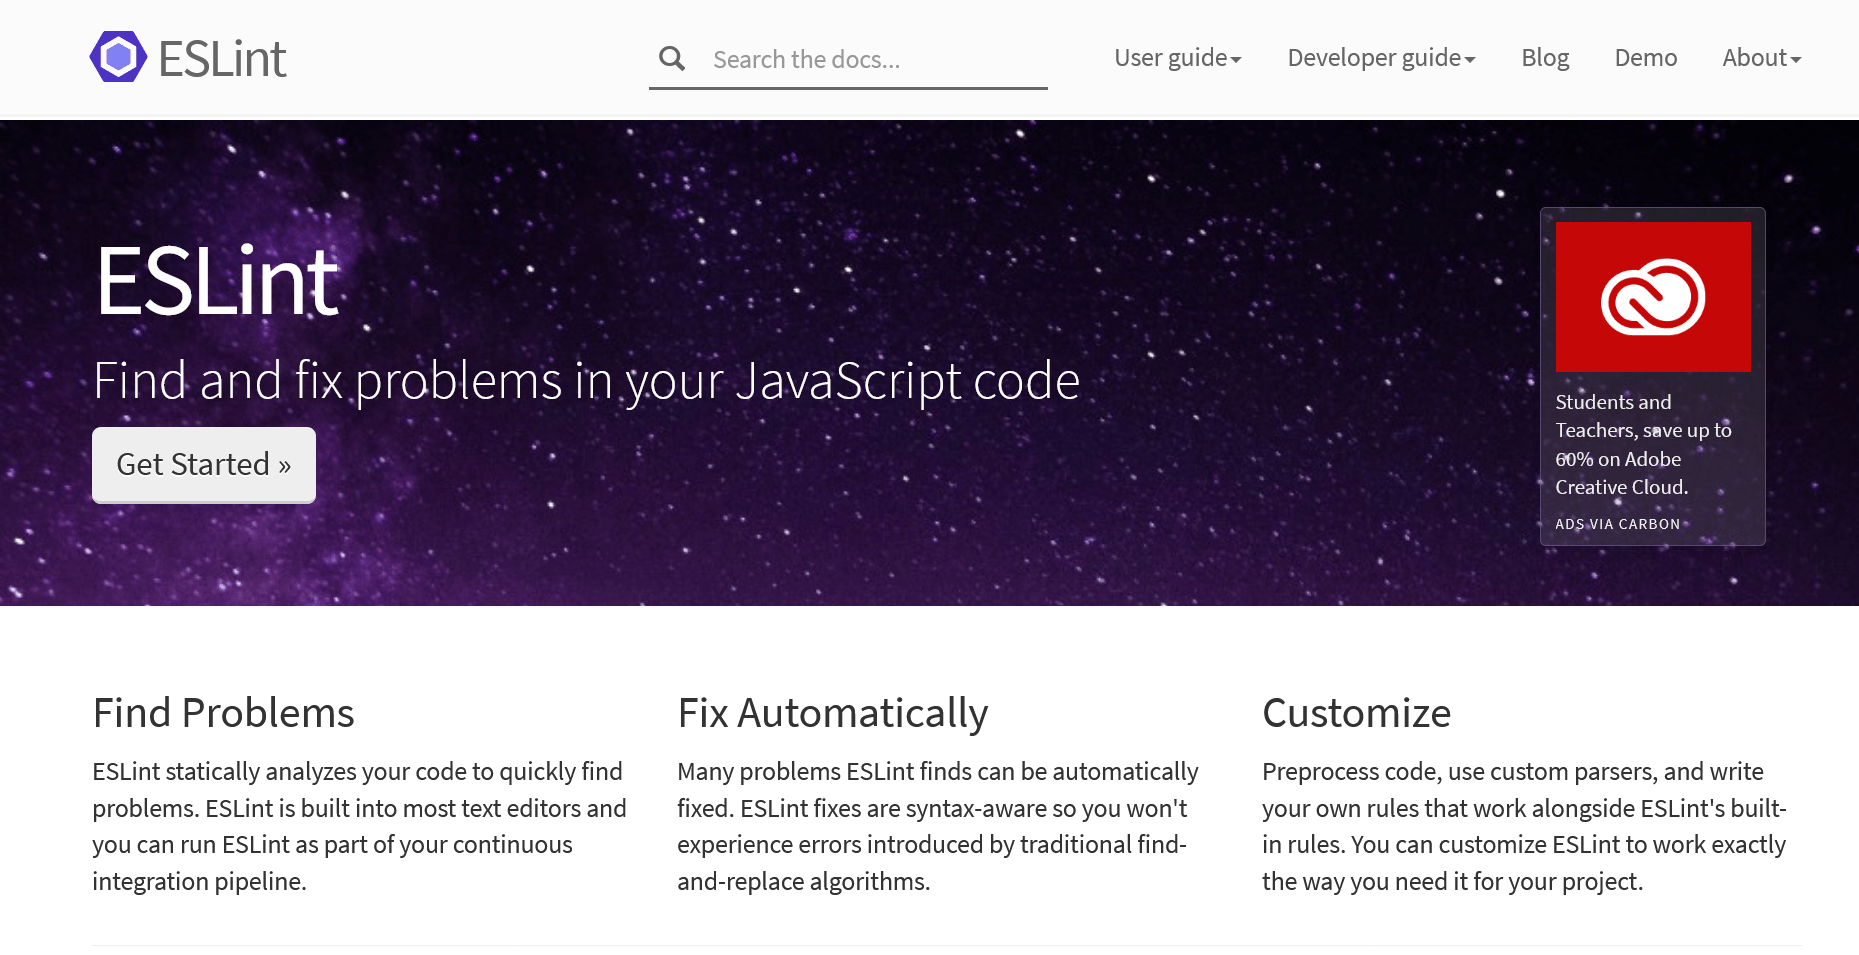Image resolution: width=1859 pixels, height=955 pixels.
Task: Click the User guide dropdown caret
Action: point(1236,62)
